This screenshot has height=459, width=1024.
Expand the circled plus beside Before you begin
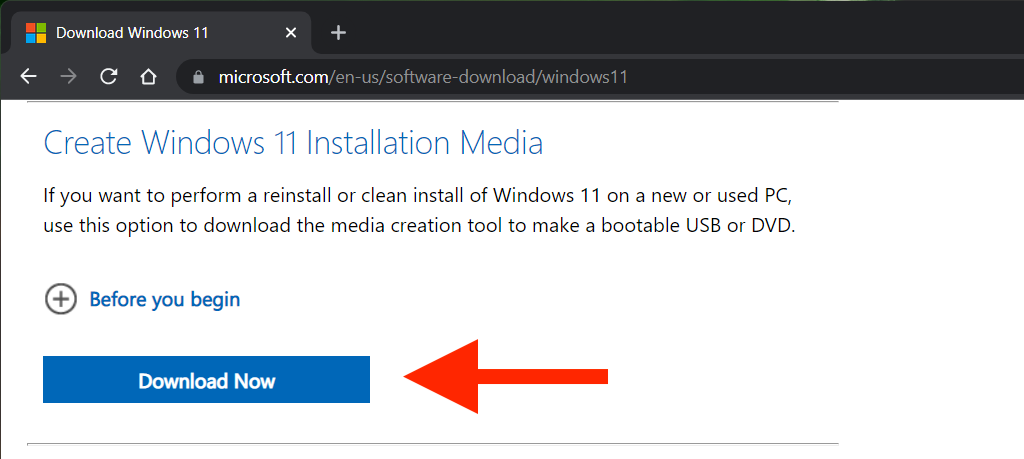tap(60, 299)
